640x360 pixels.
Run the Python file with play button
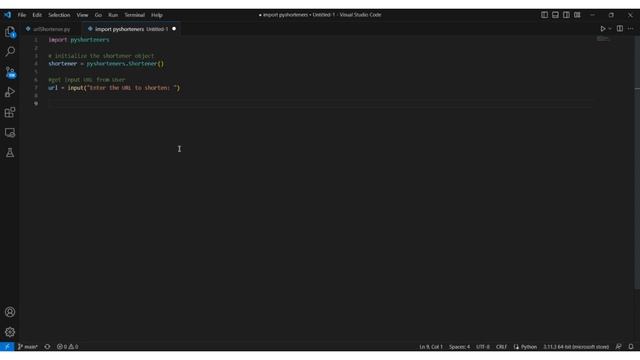point(602,29)
